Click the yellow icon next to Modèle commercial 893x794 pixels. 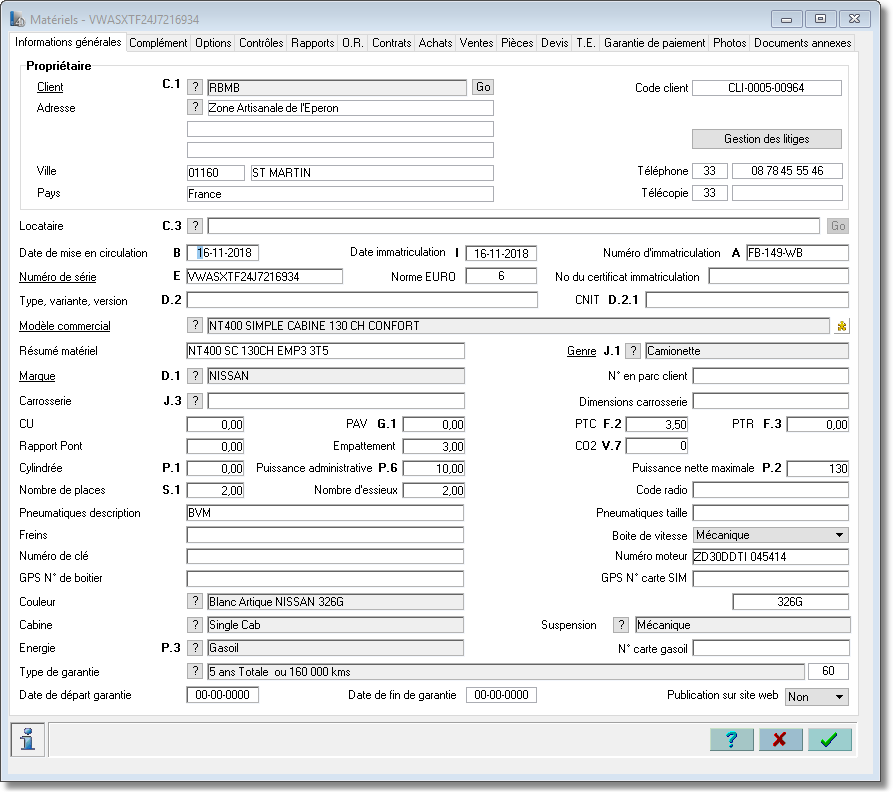(x=841, y=326)
